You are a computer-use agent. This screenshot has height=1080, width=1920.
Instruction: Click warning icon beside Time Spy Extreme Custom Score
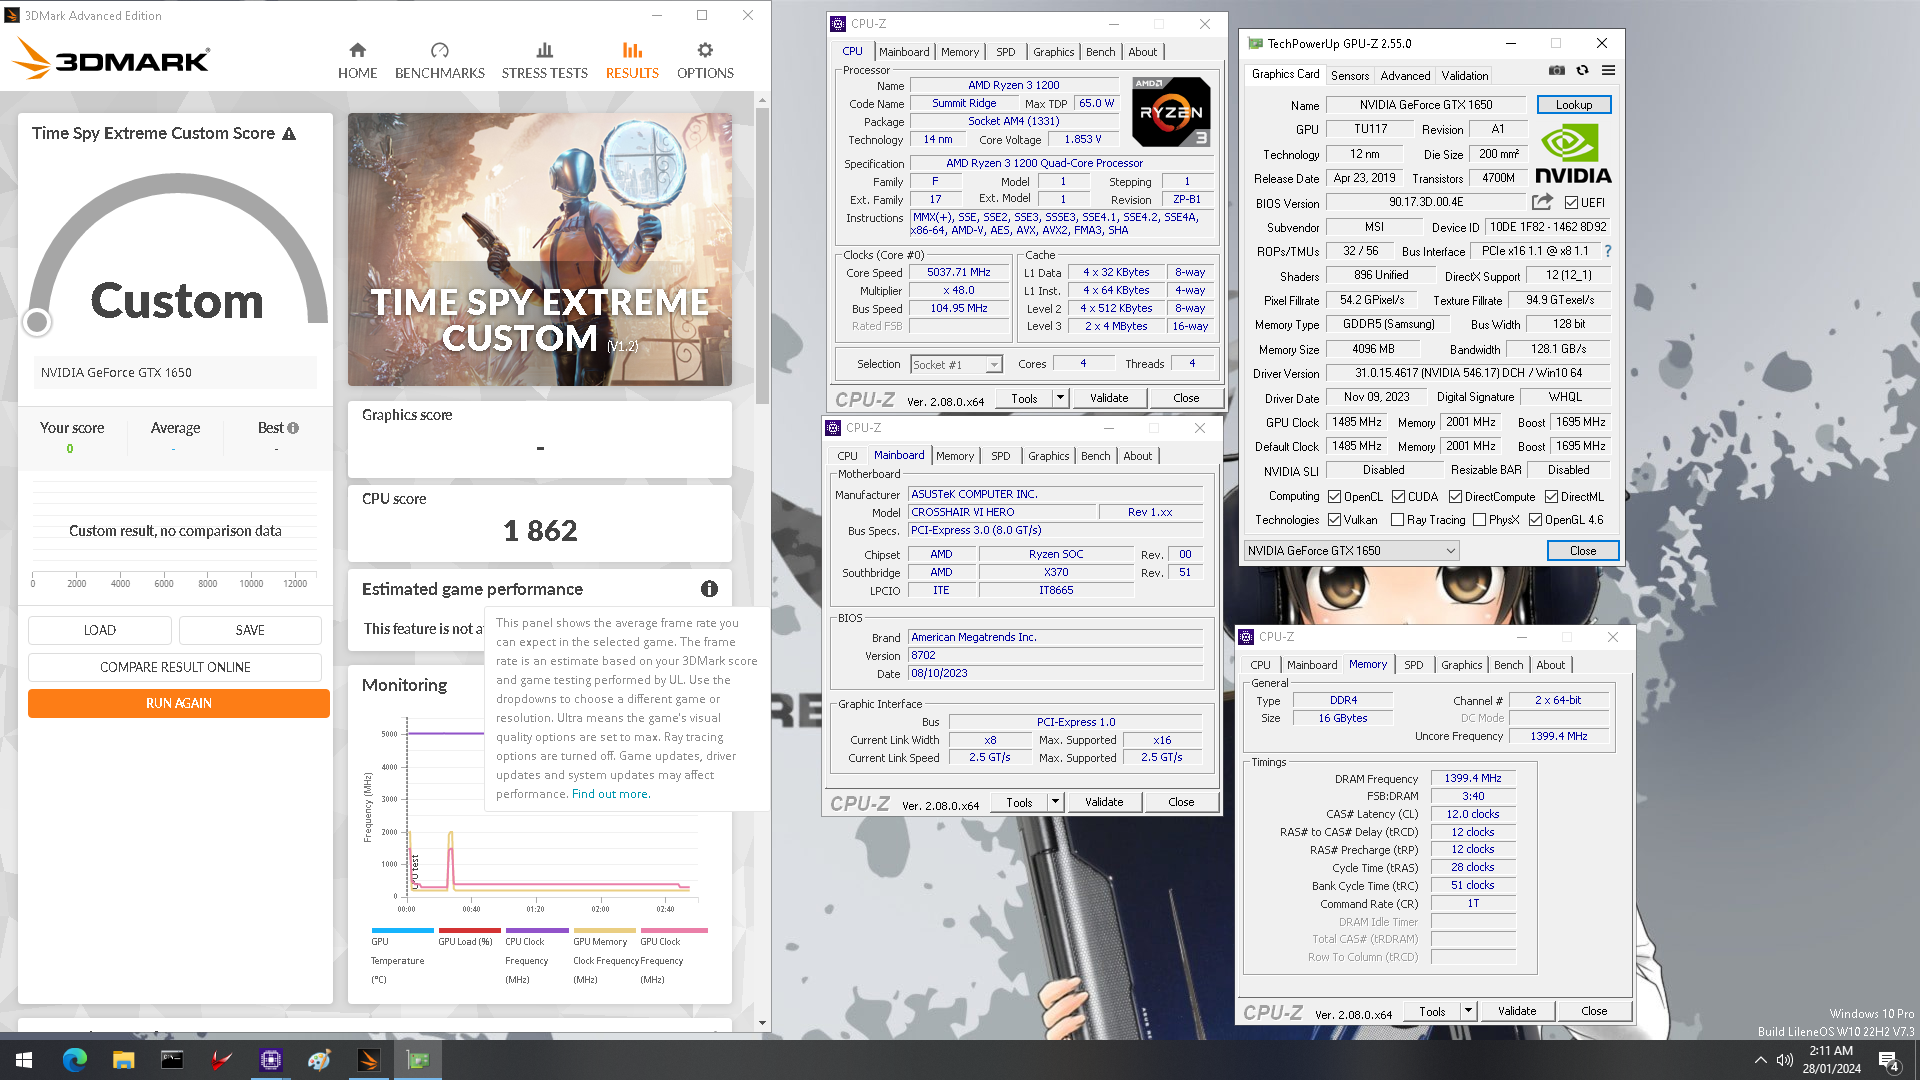pos(289,134)
